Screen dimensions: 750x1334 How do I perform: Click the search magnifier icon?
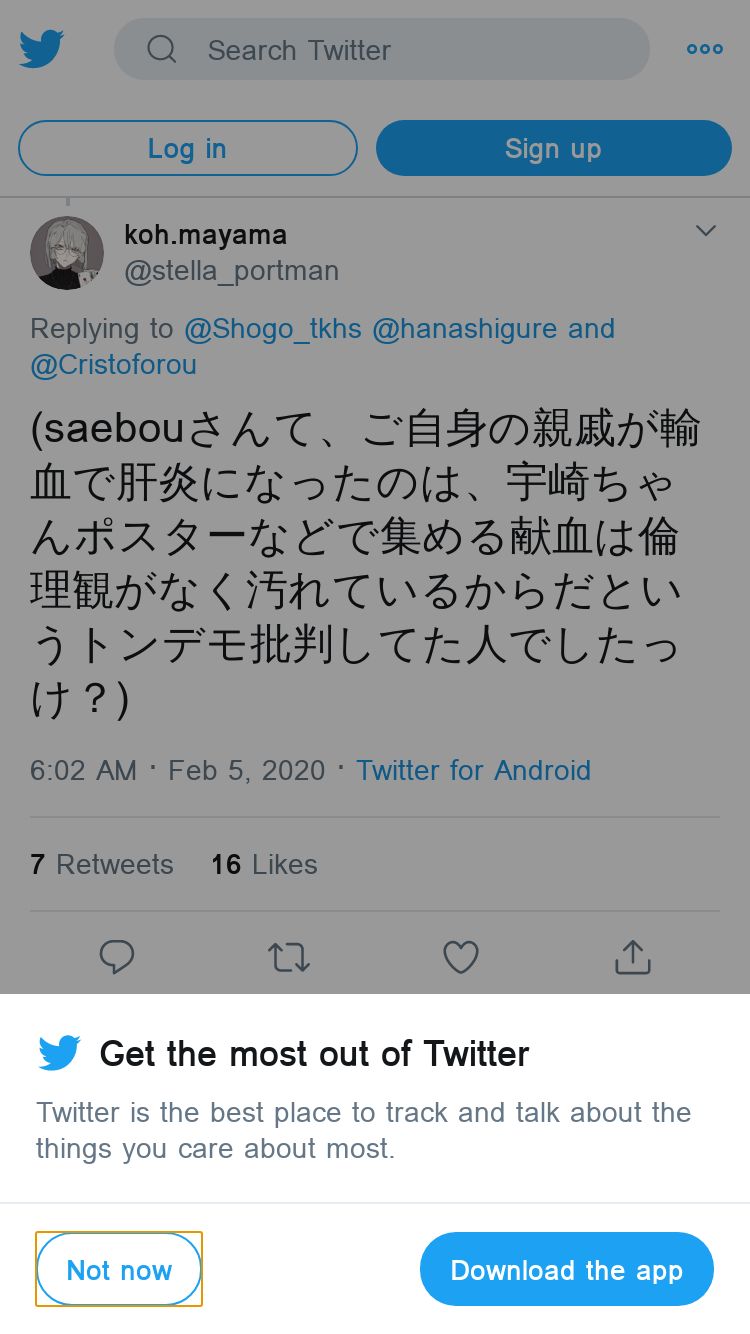tap(162, 49)
